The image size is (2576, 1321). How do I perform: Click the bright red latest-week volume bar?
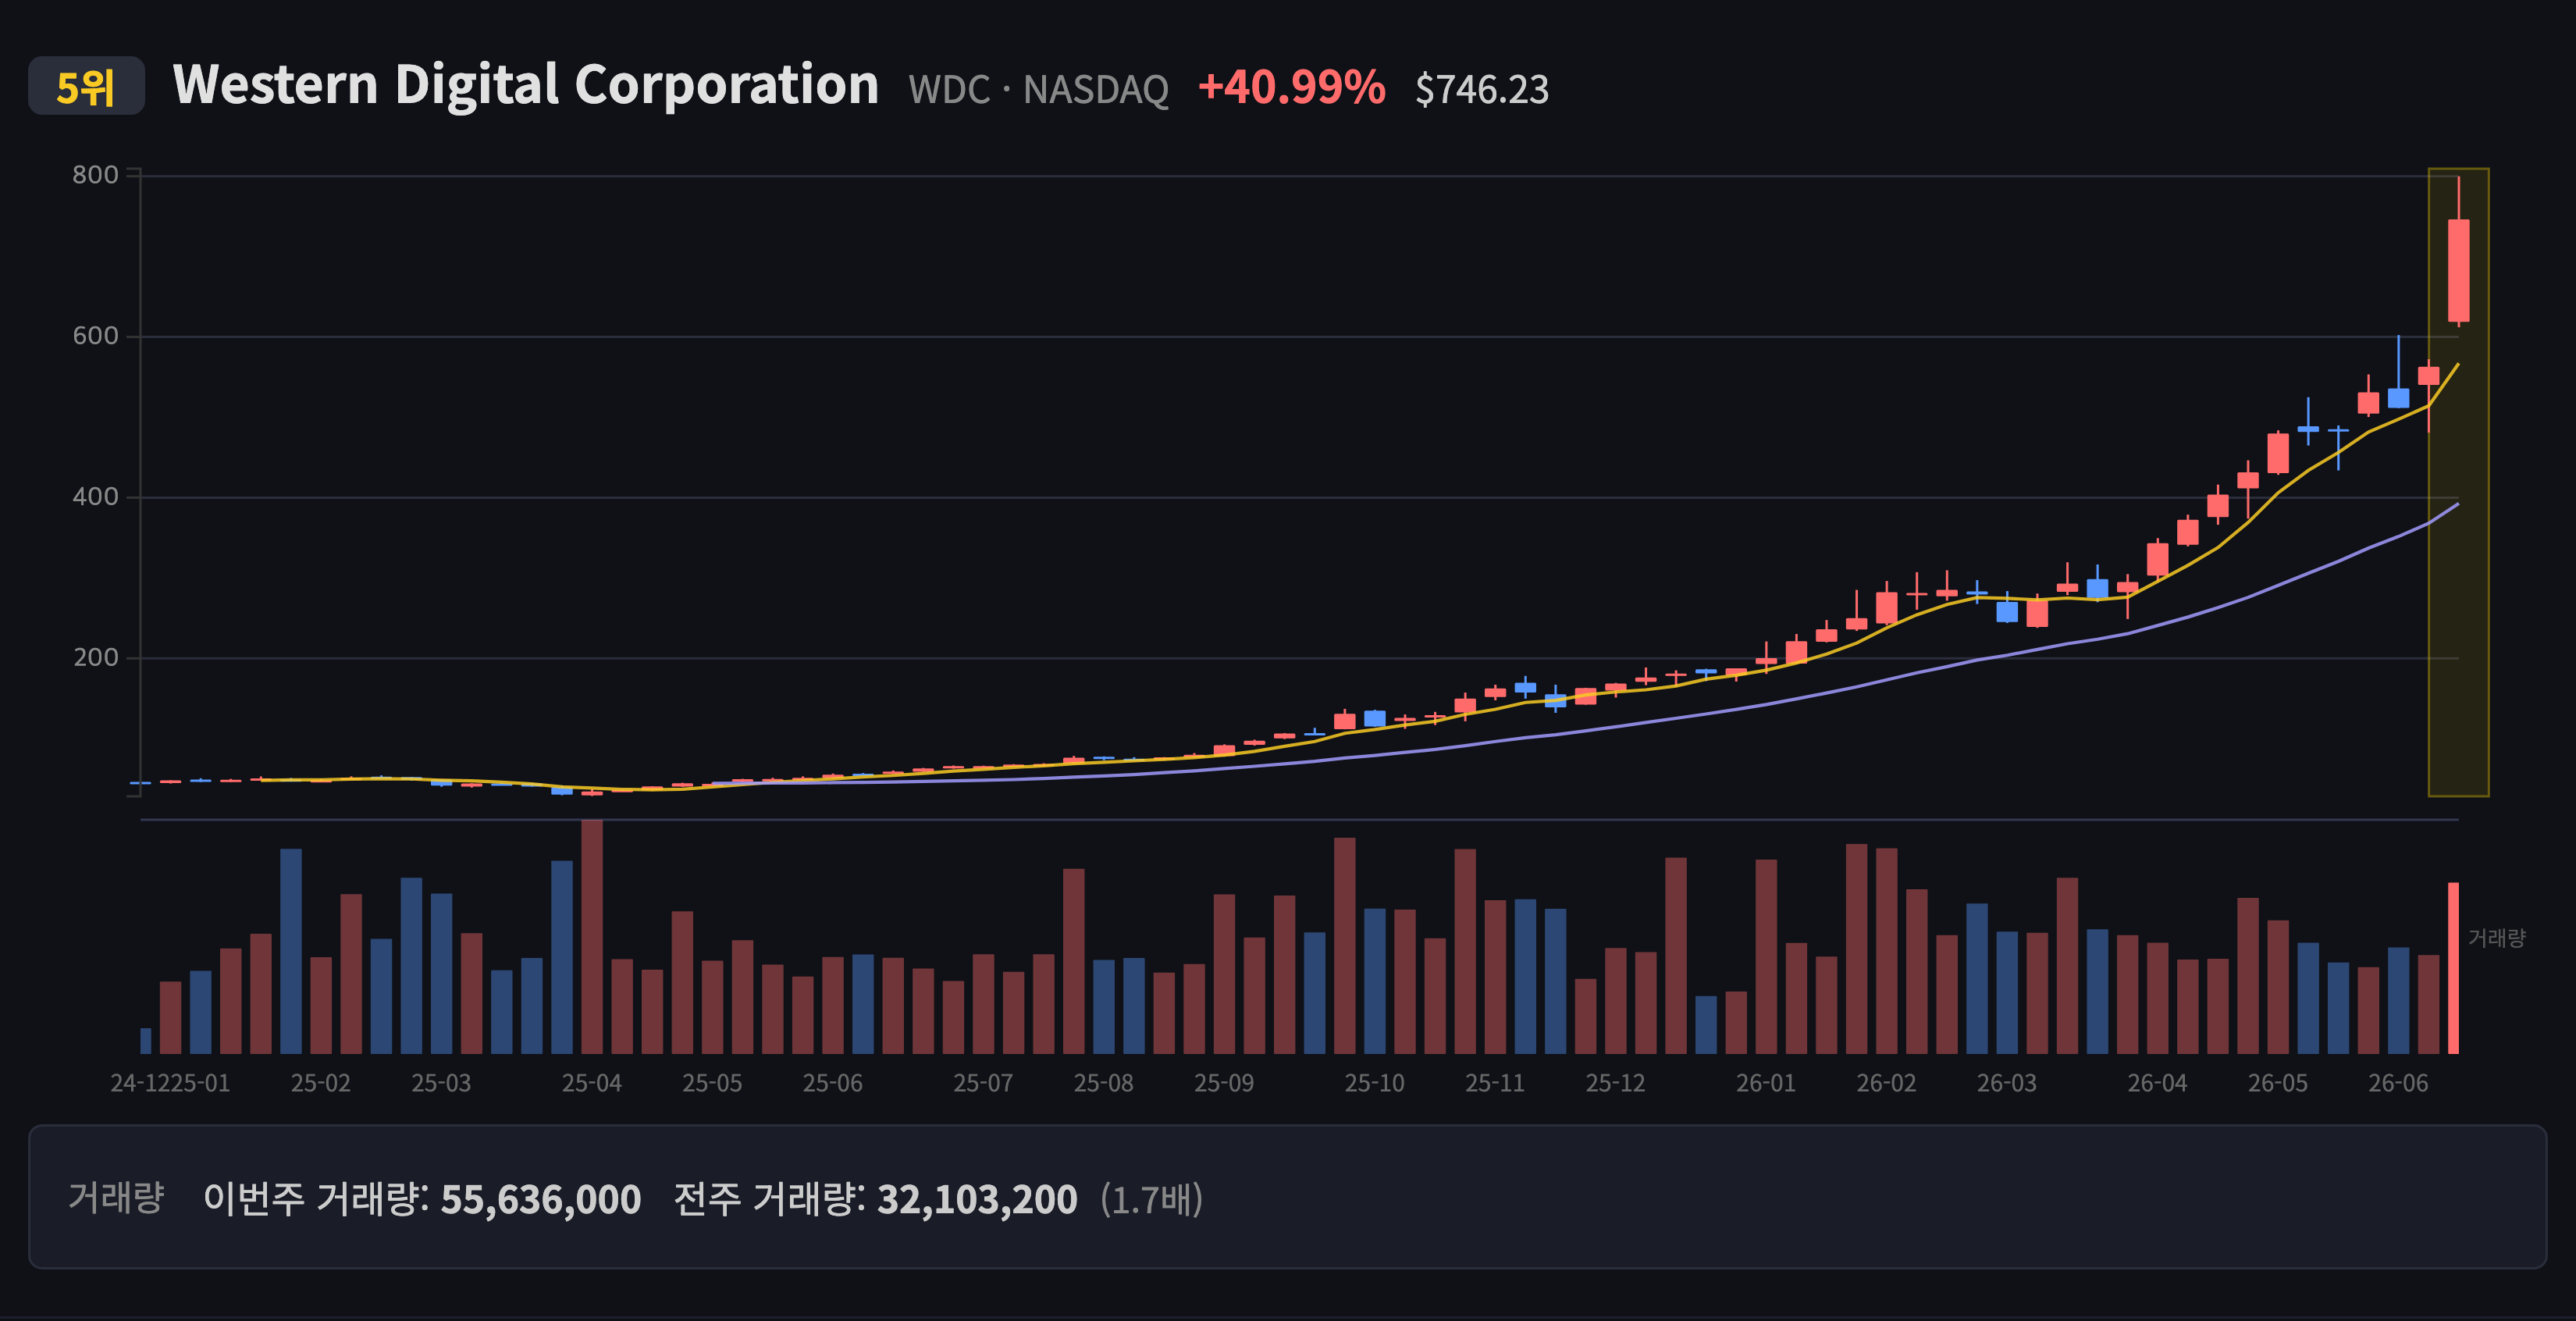tap(2453, 968)
